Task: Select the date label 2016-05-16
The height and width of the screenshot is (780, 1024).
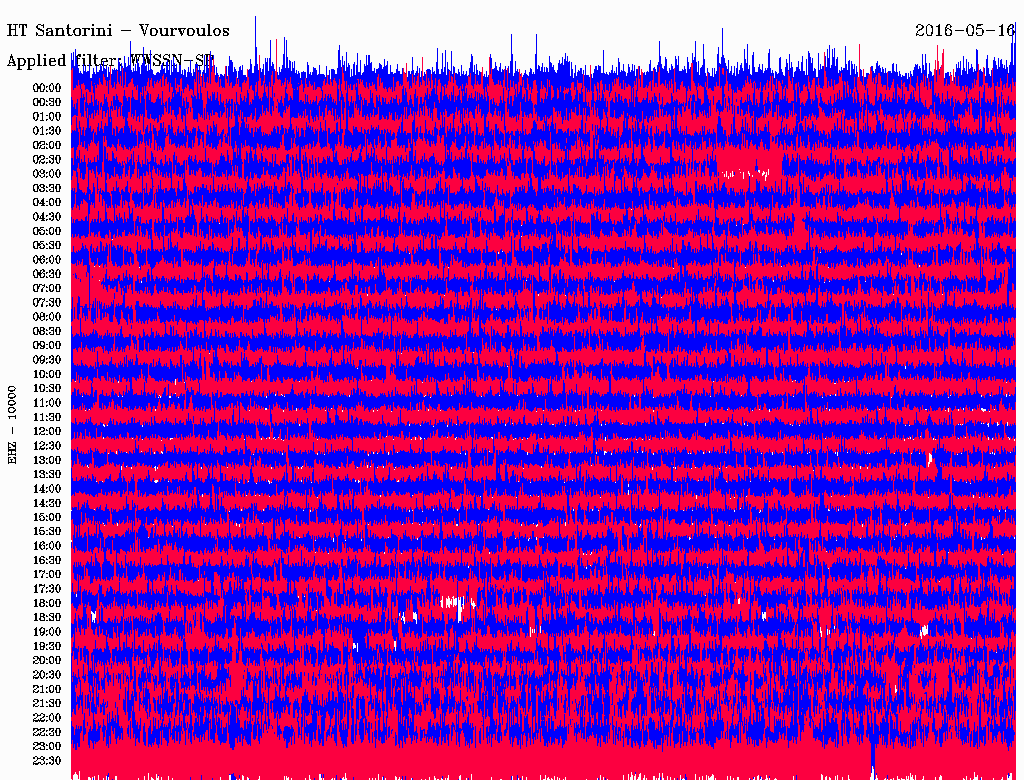Action: pyautogui.click(x=964, y=30)
